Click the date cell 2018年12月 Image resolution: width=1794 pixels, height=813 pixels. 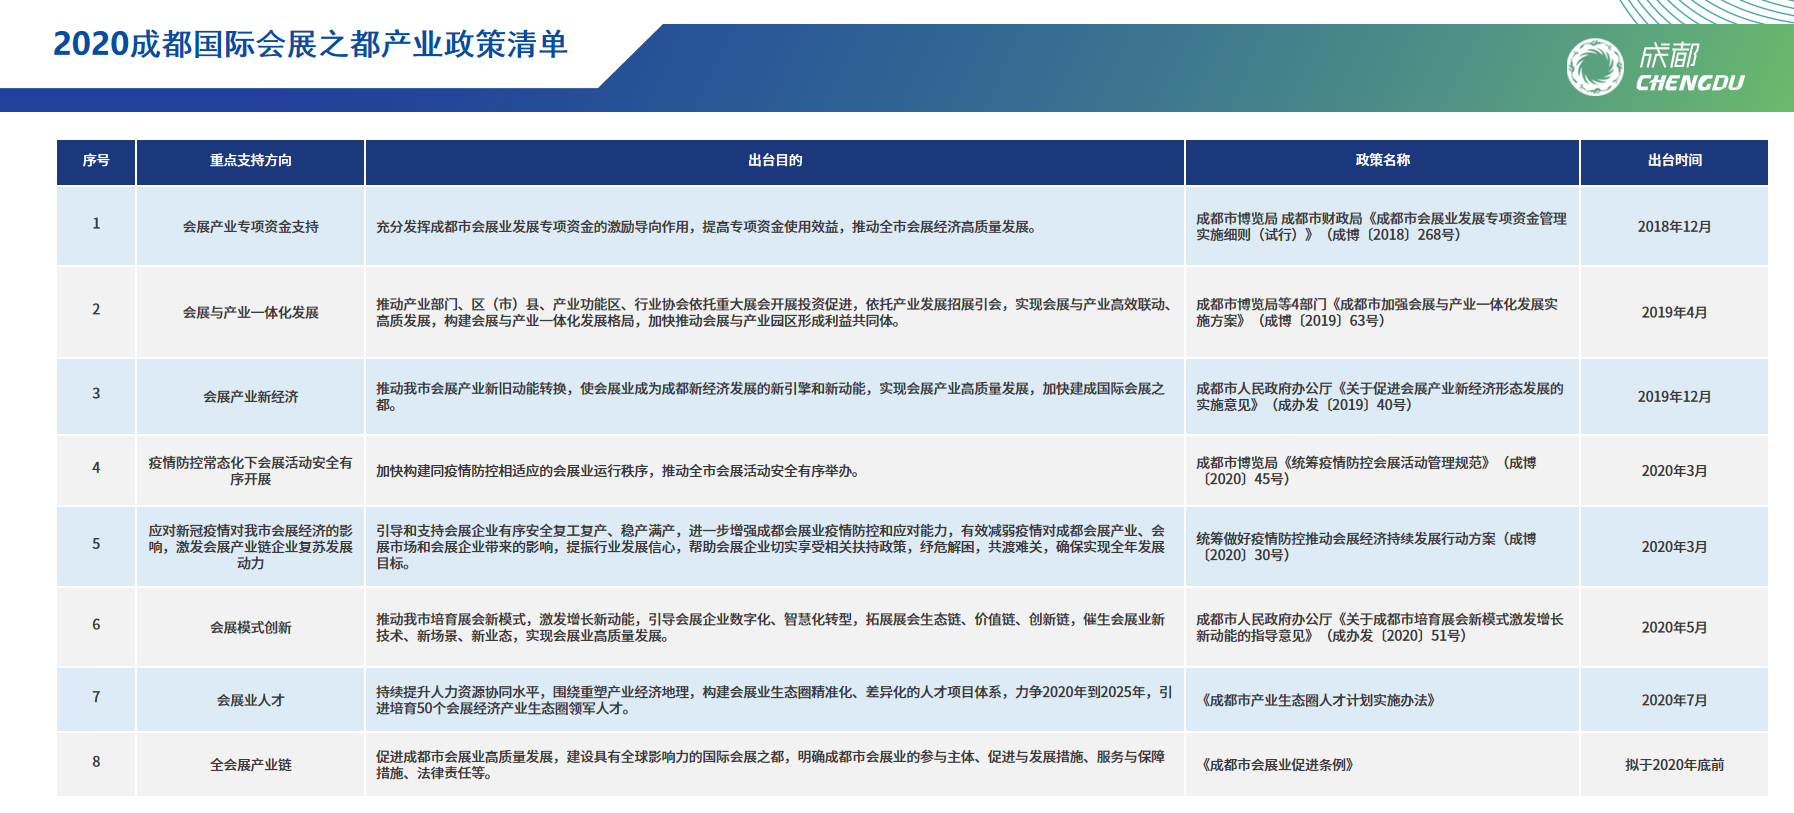point(1675,227)
